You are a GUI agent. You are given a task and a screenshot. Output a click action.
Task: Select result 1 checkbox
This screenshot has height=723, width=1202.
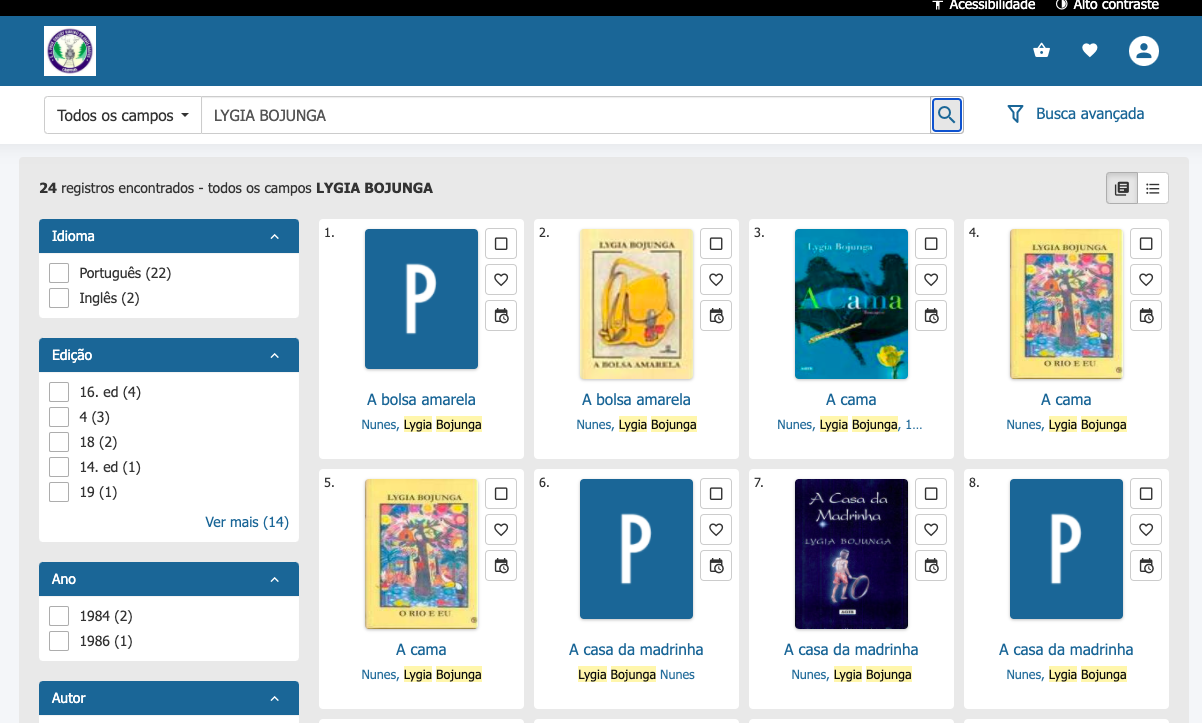coord(501,243)
